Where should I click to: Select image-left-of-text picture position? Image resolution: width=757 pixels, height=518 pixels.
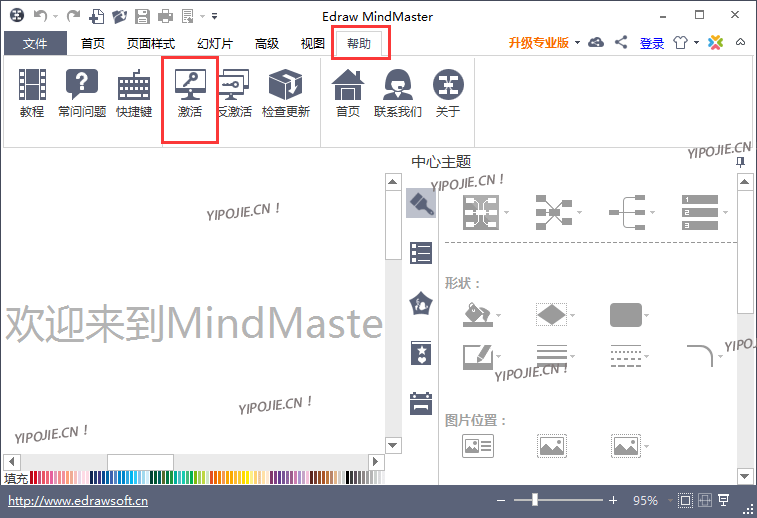coord(477,446)
